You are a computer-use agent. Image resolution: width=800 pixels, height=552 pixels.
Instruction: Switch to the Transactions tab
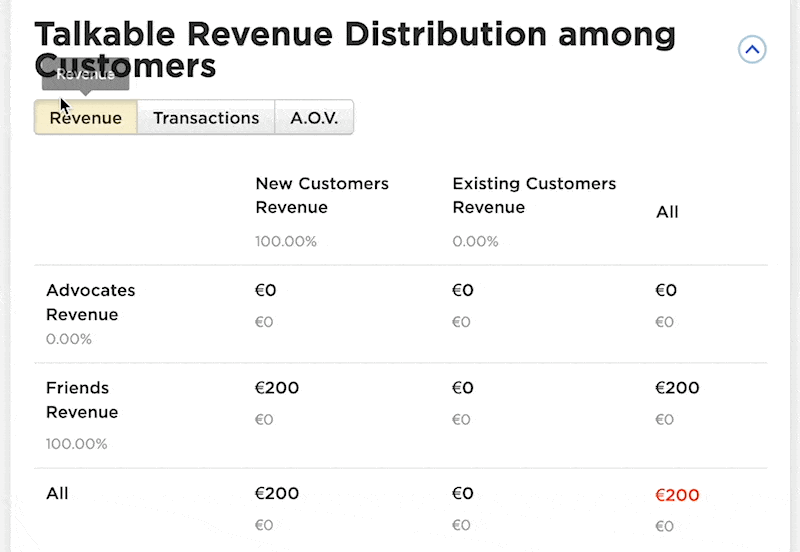coord(206,117)
